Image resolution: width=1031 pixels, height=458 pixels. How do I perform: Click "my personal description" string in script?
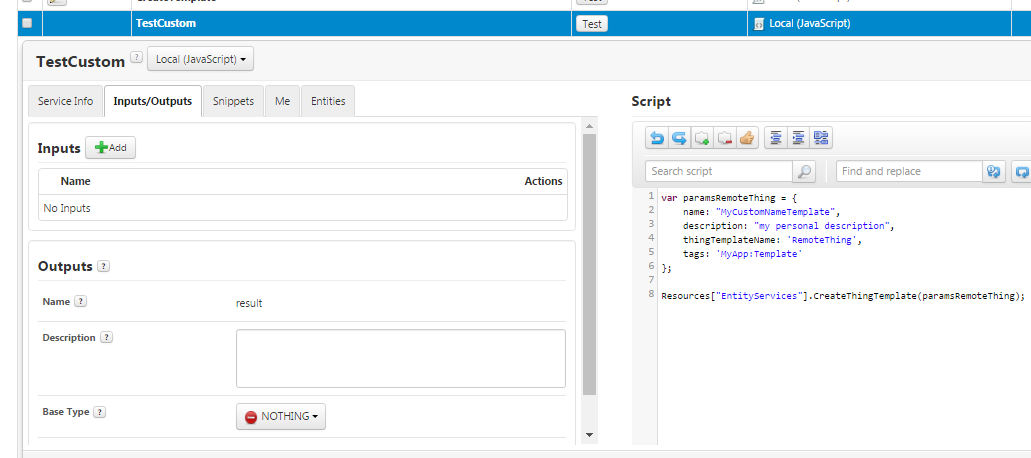click(x=822, y=226)
